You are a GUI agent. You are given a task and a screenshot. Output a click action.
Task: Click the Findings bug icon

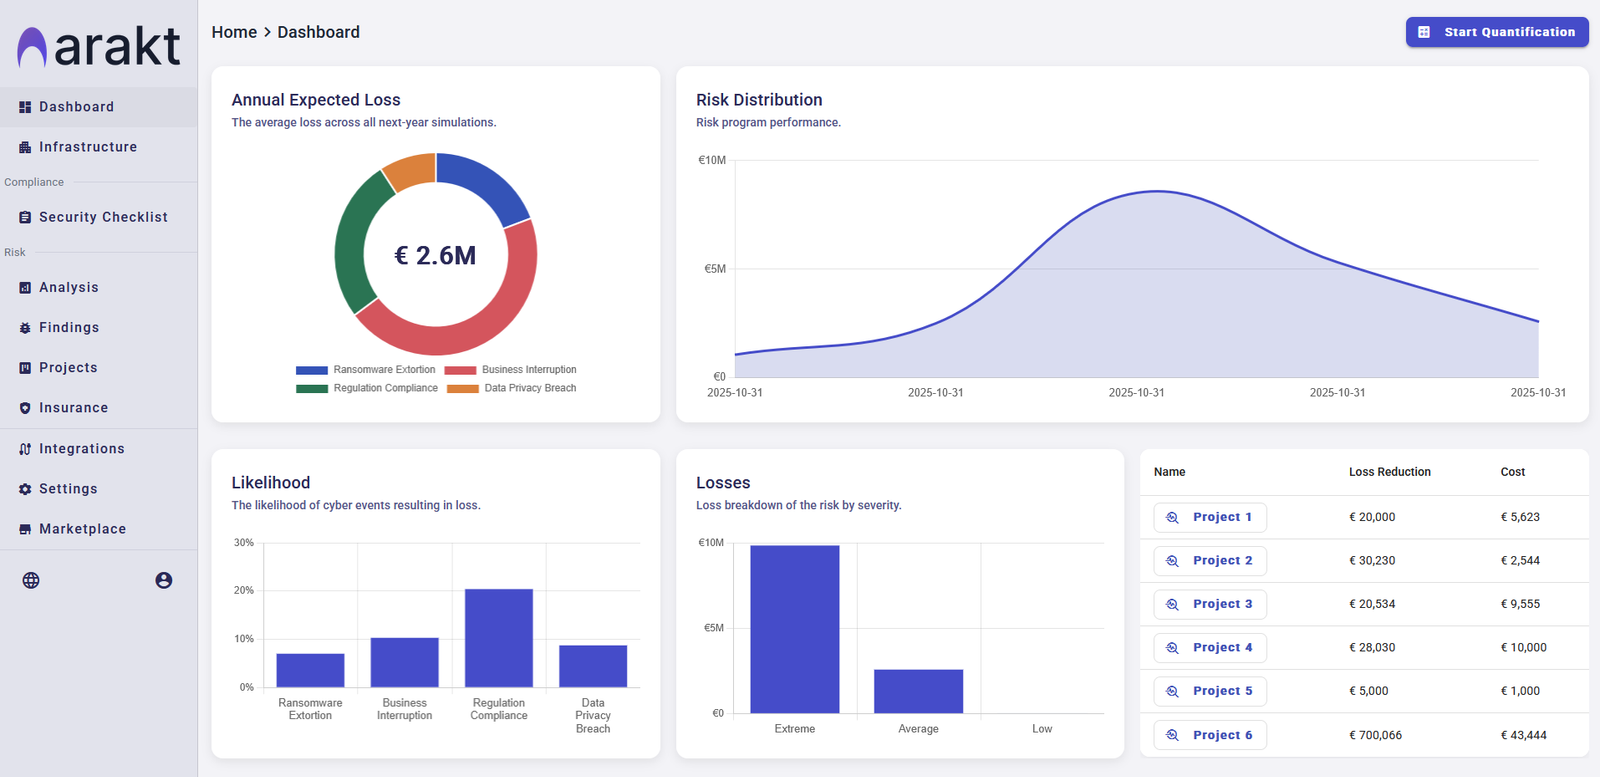pos(25,328)
